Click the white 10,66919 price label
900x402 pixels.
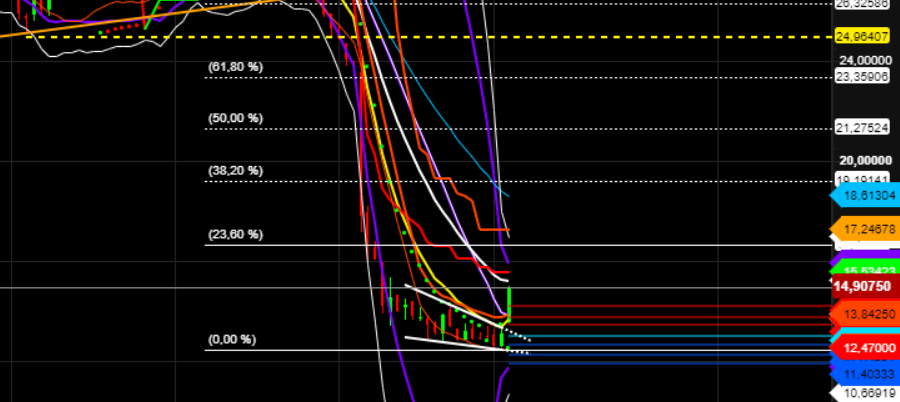(866, 394)
